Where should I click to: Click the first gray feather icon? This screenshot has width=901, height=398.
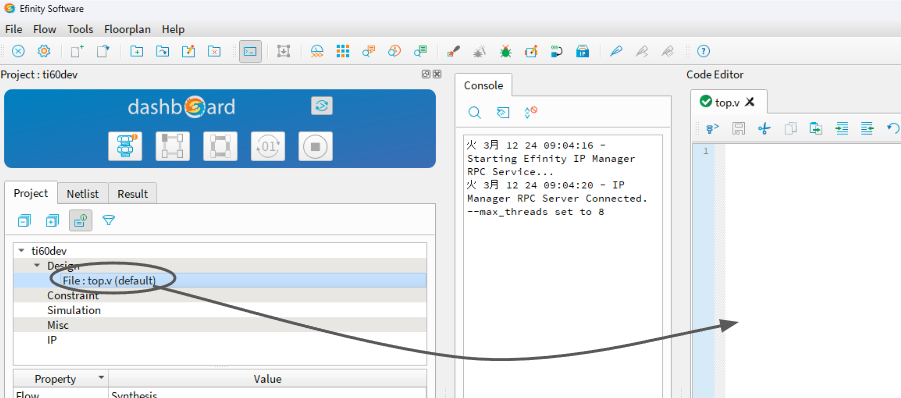(x=642, y=51)
